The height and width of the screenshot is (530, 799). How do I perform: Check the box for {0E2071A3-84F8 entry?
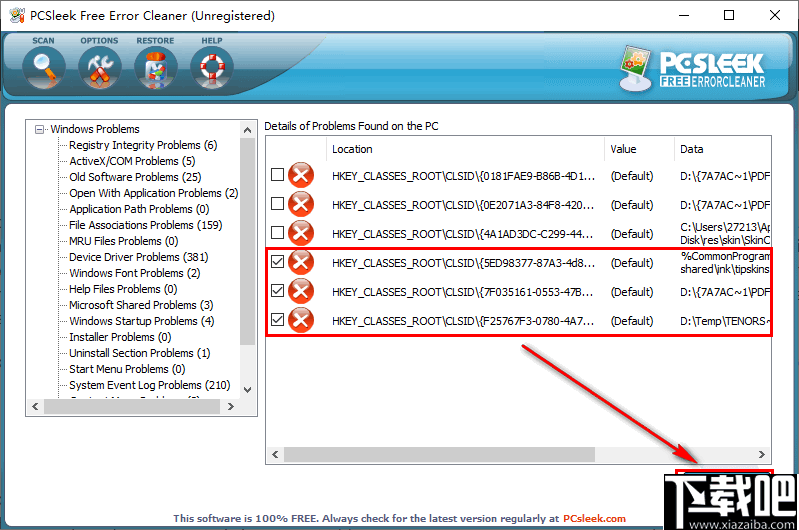[277, 204]
